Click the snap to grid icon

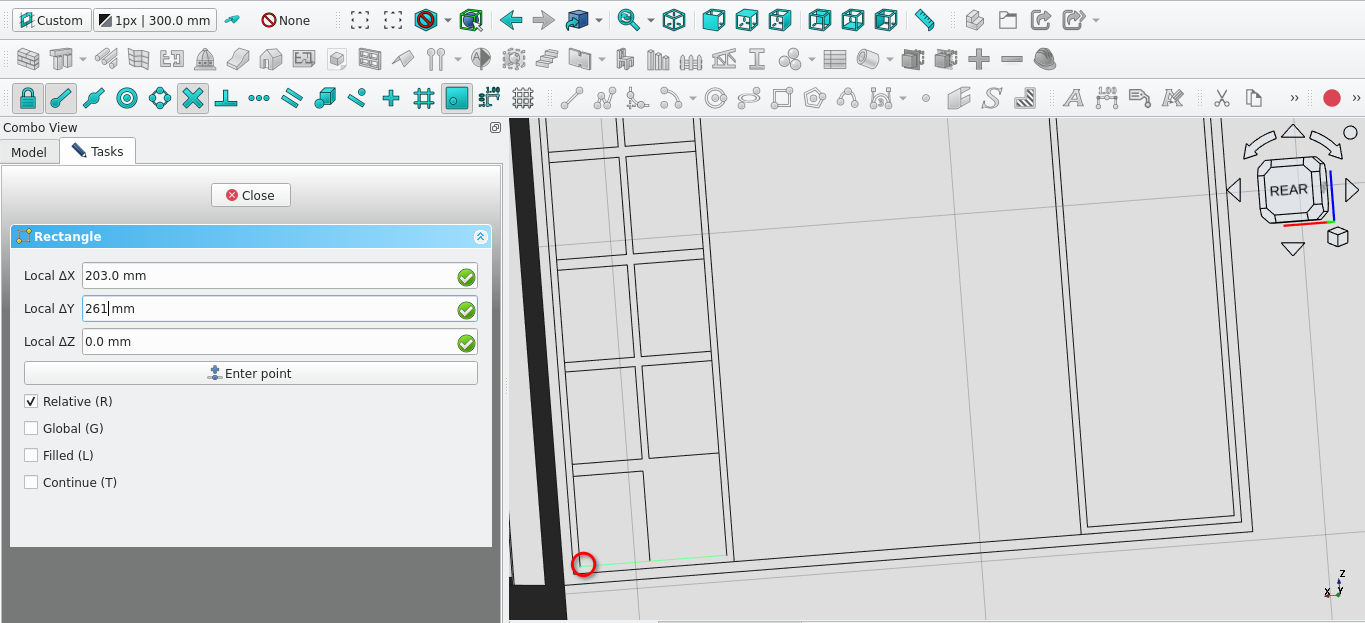click(x=424, y=98)
